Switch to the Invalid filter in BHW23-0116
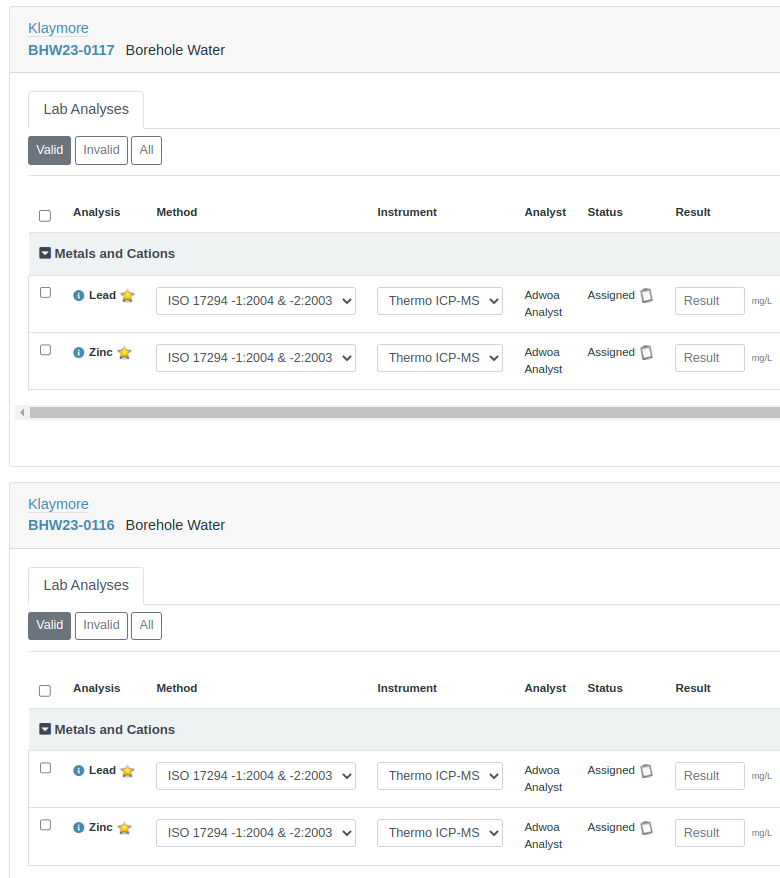780x878 pixels. pyautogui.click(x=101, y=626)
